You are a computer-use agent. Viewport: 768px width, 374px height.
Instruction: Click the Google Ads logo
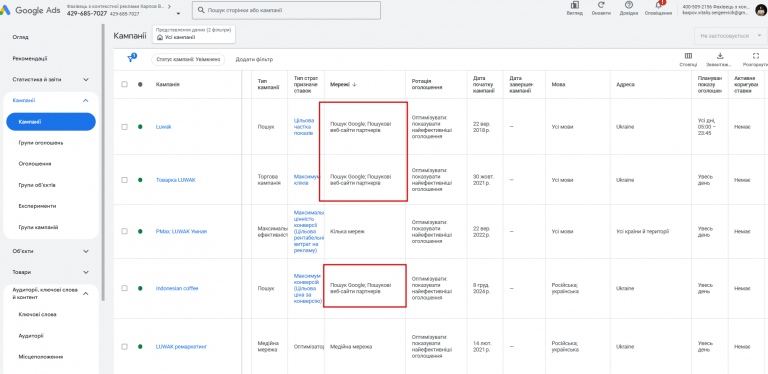30,10
